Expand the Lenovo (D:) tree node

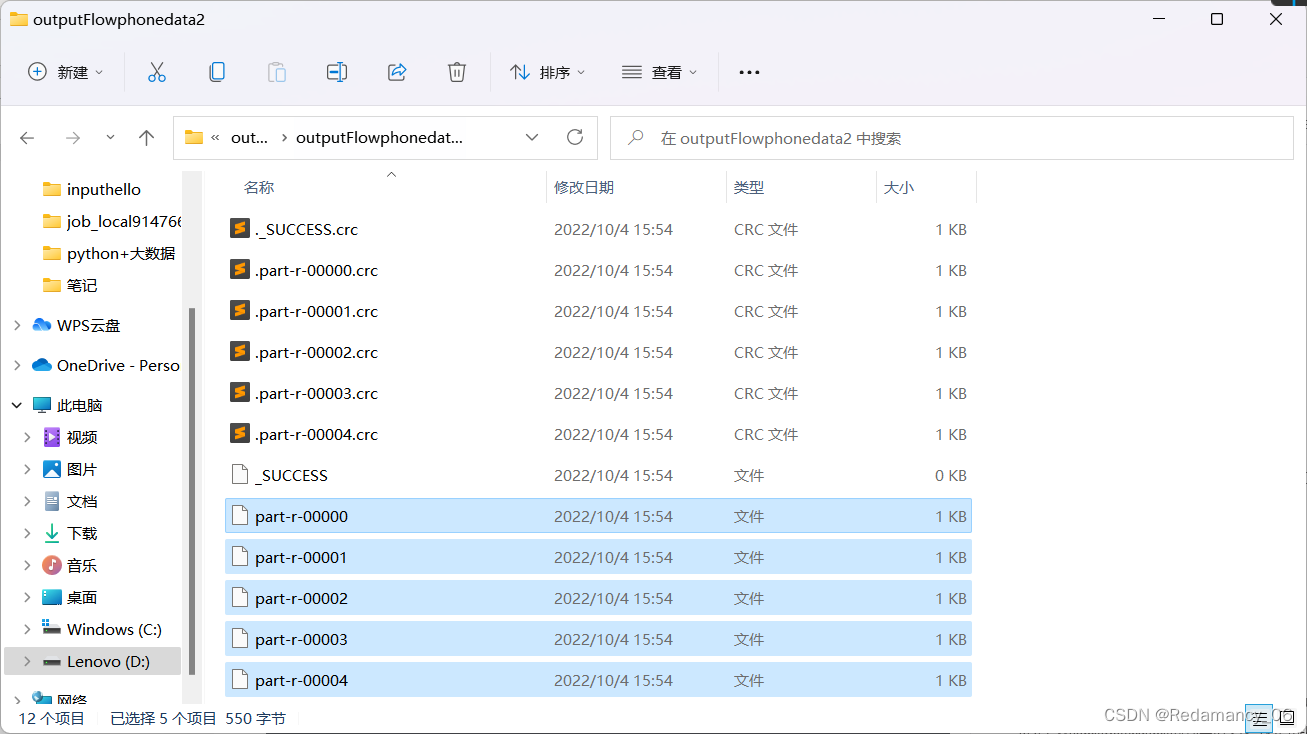click(28, 661)
